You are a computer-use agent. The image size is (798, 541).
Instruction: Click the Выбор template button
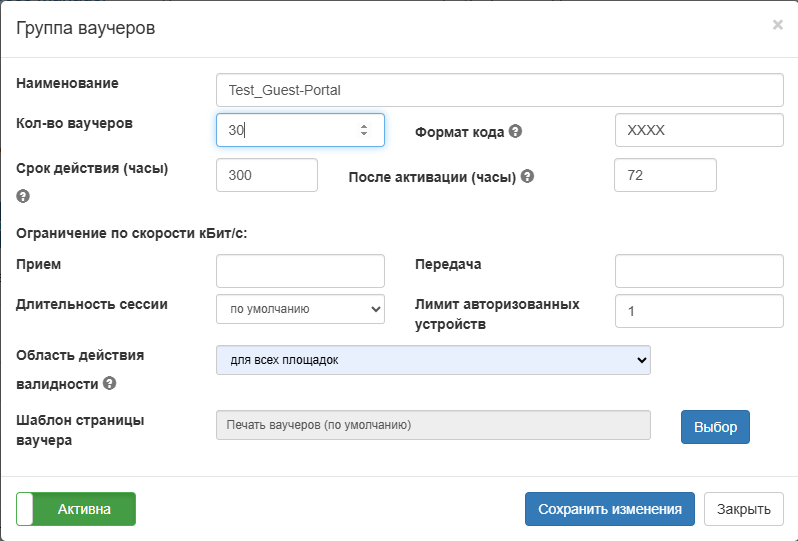click(x=715, y=427)
